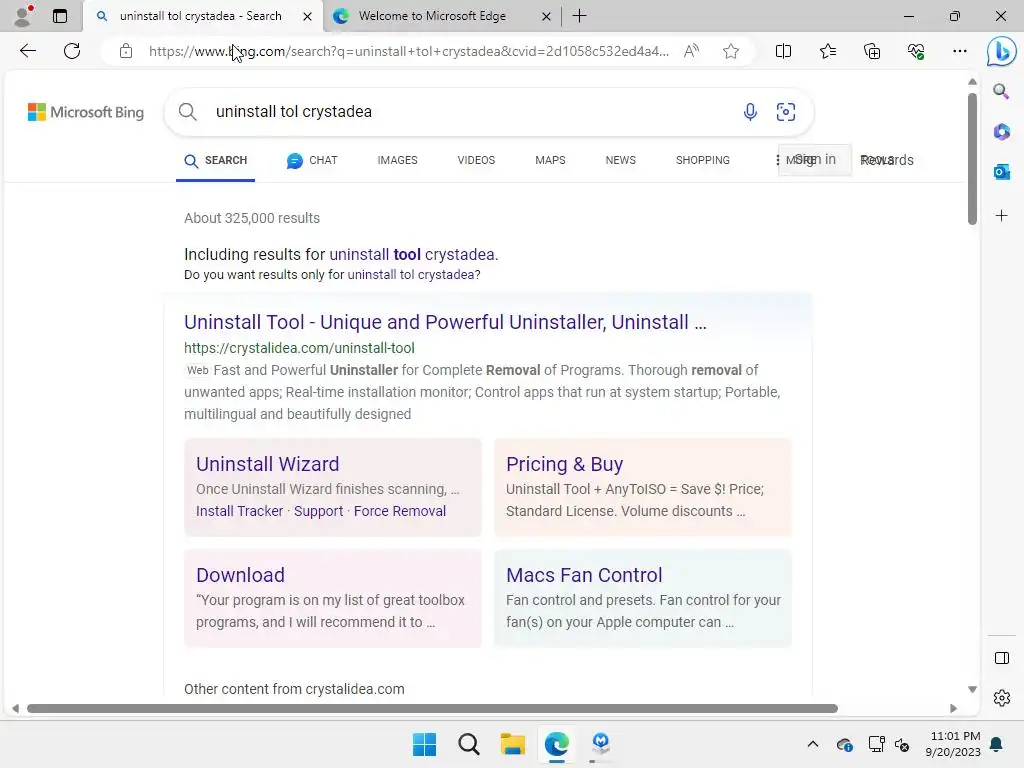
Task: Click the horizontal page scrollbar thumb
Action: click(x=432, y=709)
